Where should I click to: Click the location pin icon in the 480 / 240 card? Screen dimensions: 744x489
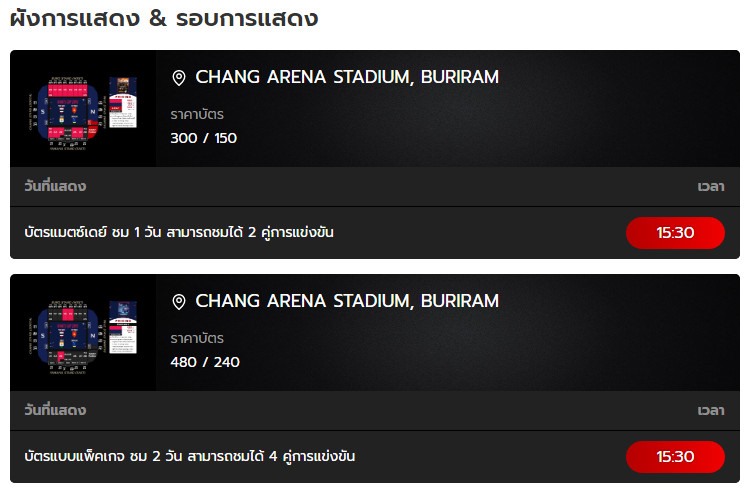point(178,302)
